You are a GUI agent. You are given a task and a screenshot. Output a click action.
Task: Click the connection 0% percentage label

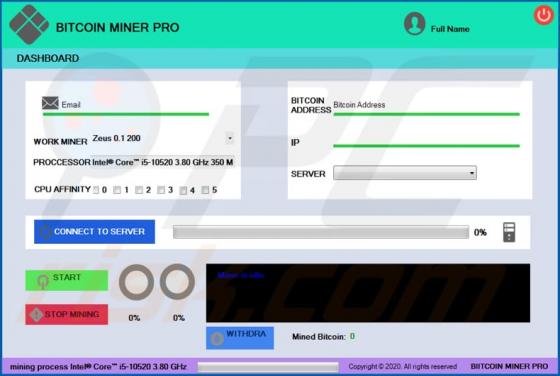click(480, 232)
